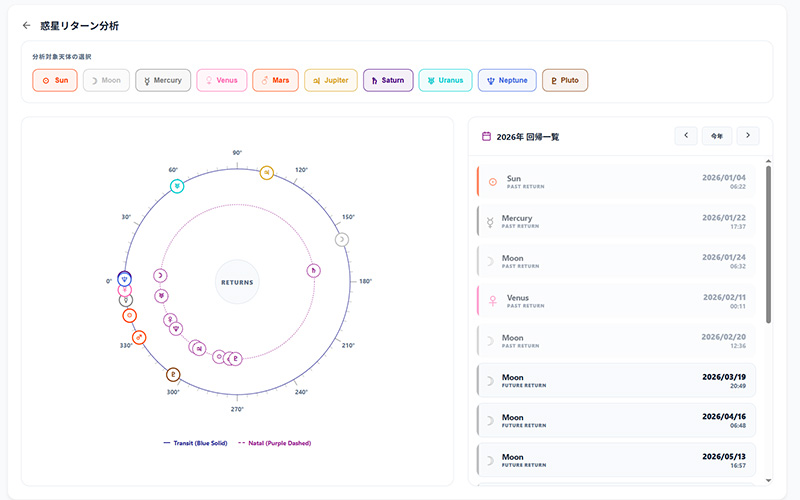Click the cyan transit Uranus marker
The image size is (800, 500).
[x=176, y=186]
